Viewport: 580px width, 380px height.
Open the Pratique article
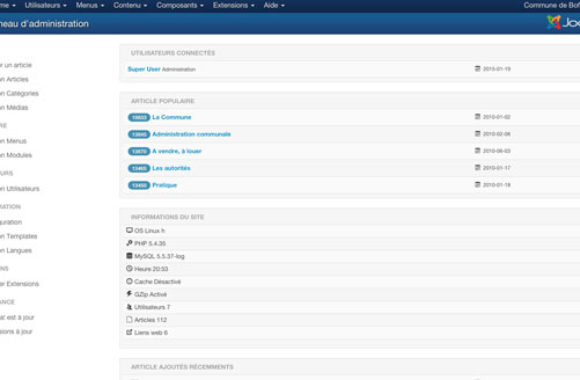coord(165,185)
